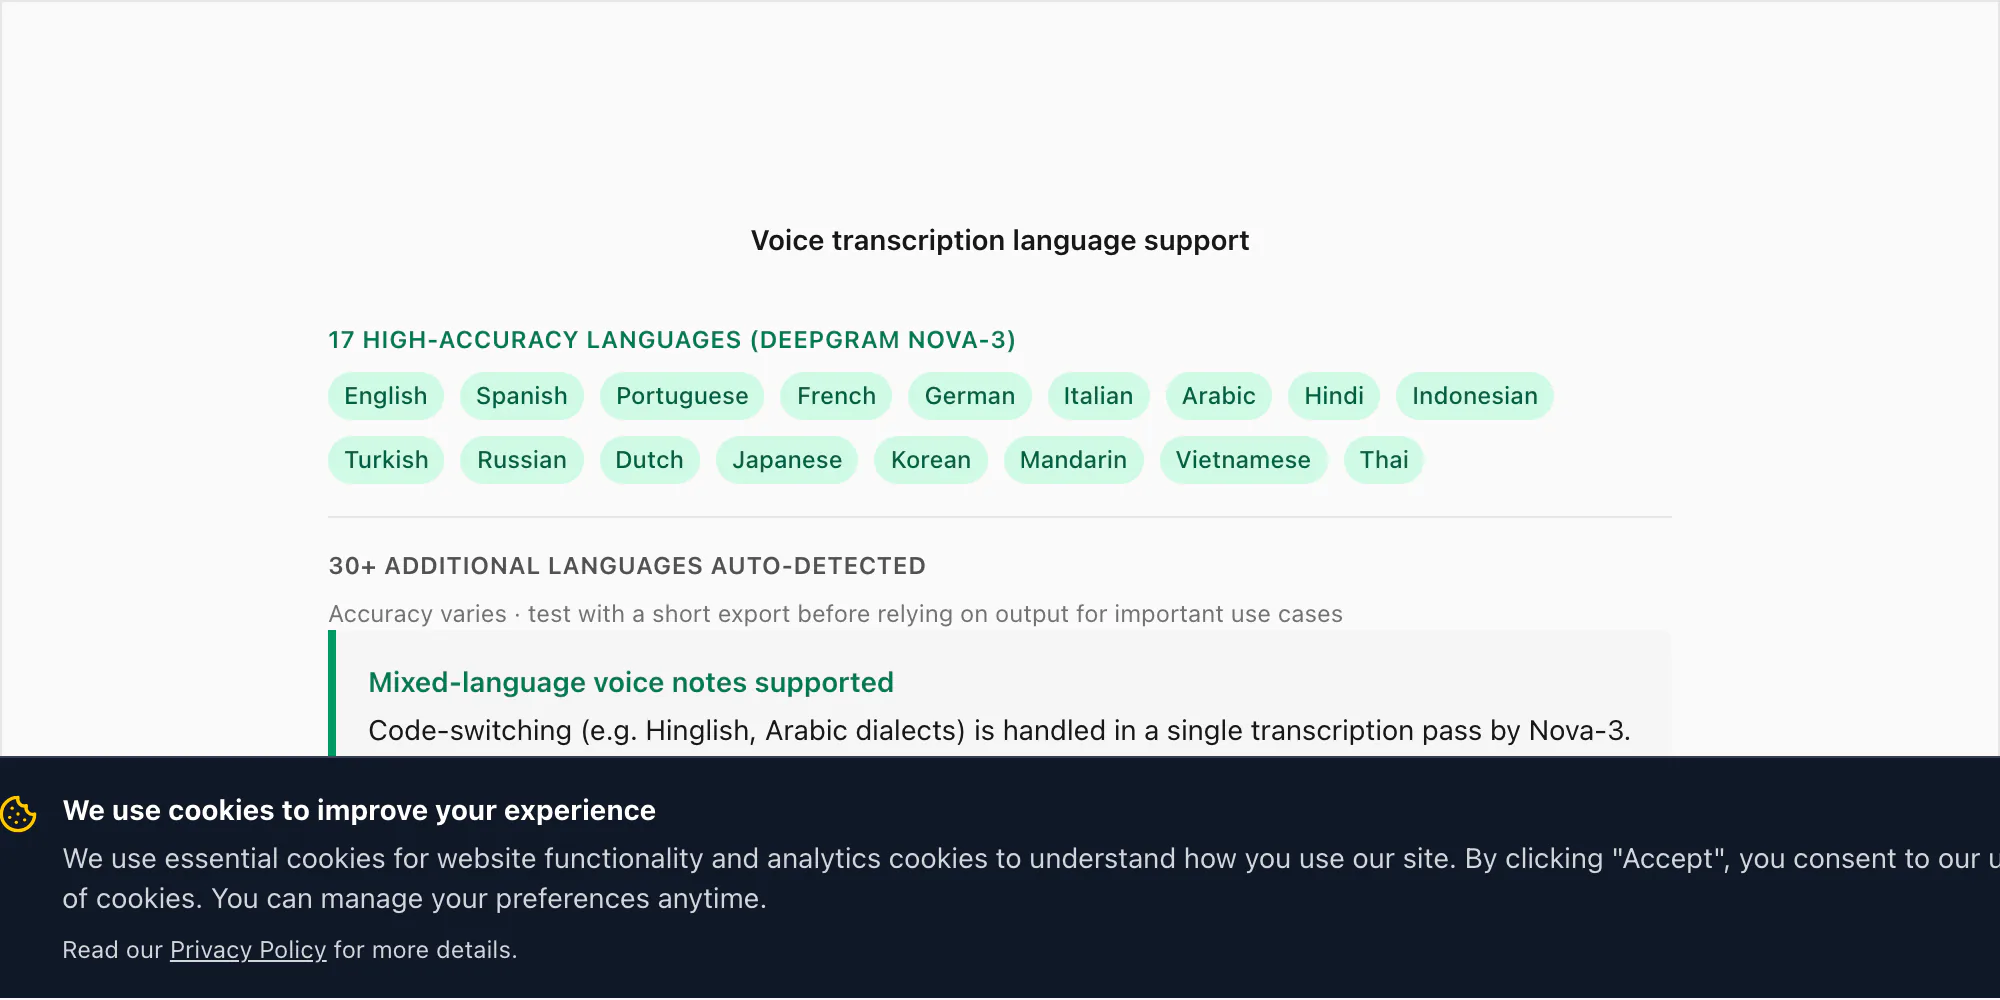
Task: Click the We use cookies banner title
Action: (x=359, y=811)
